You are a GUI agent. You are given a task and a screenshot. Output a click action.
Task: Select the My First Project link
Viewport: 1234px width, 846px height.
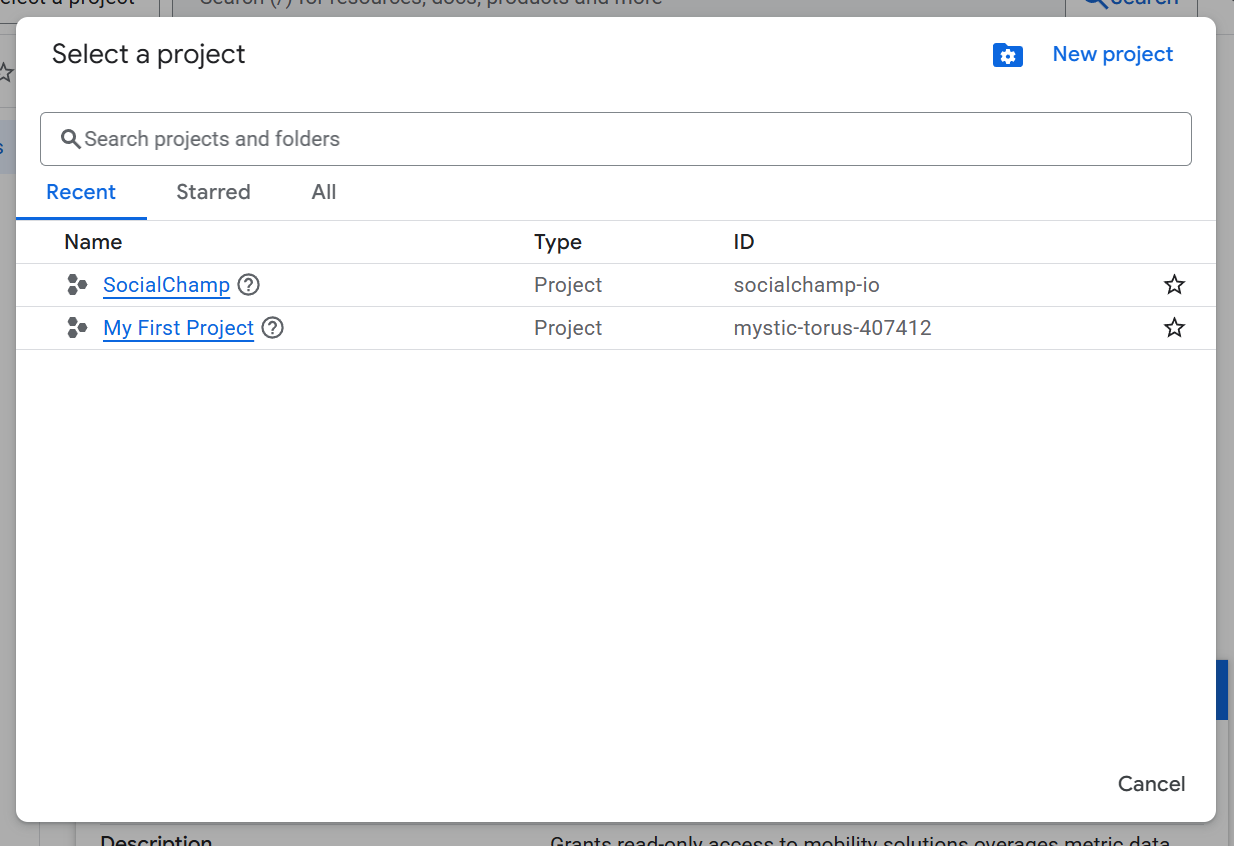tap(178, 328)
